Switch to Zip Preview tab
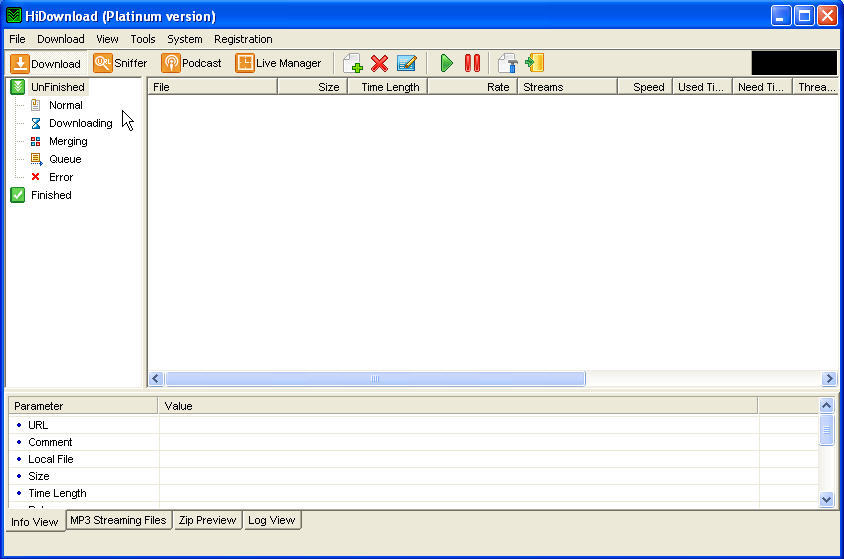This screenshot has height=559, width=844. pyautogui.click(x=207, y=520)
